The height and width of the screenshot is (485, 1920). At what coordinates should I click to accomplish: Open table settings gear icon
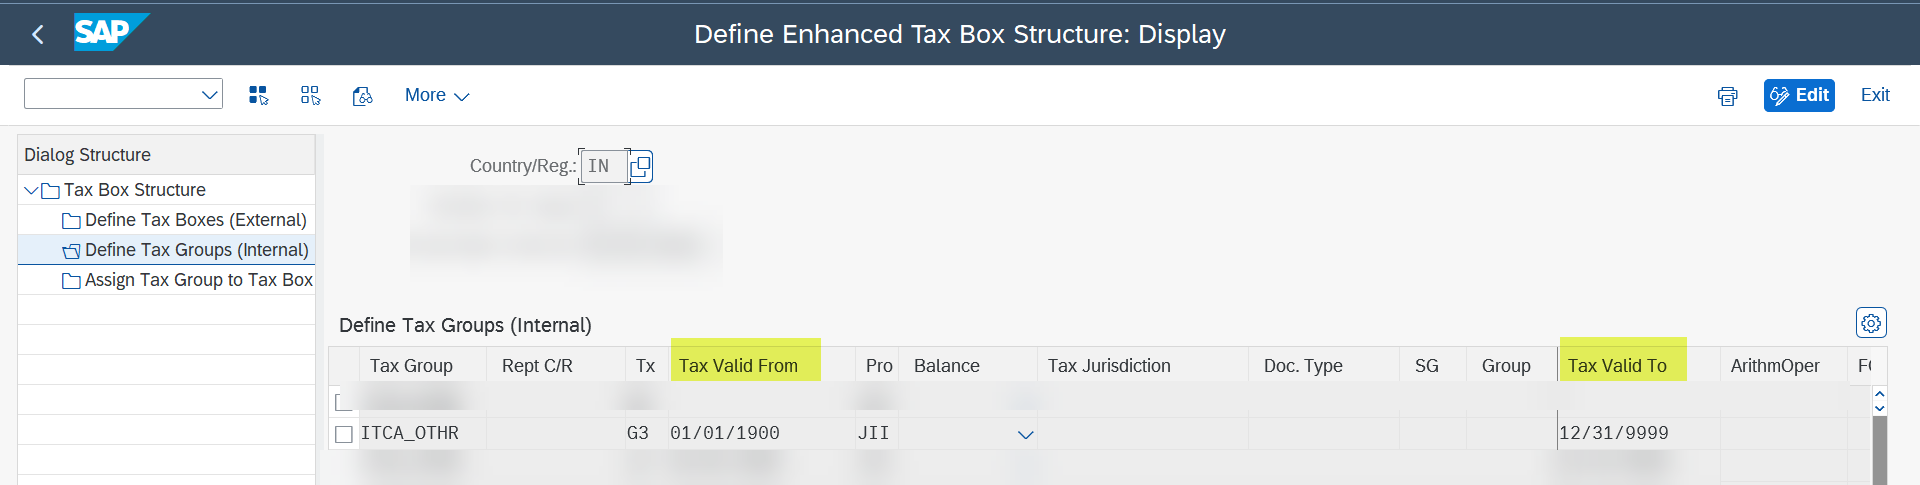(1871, 323)
